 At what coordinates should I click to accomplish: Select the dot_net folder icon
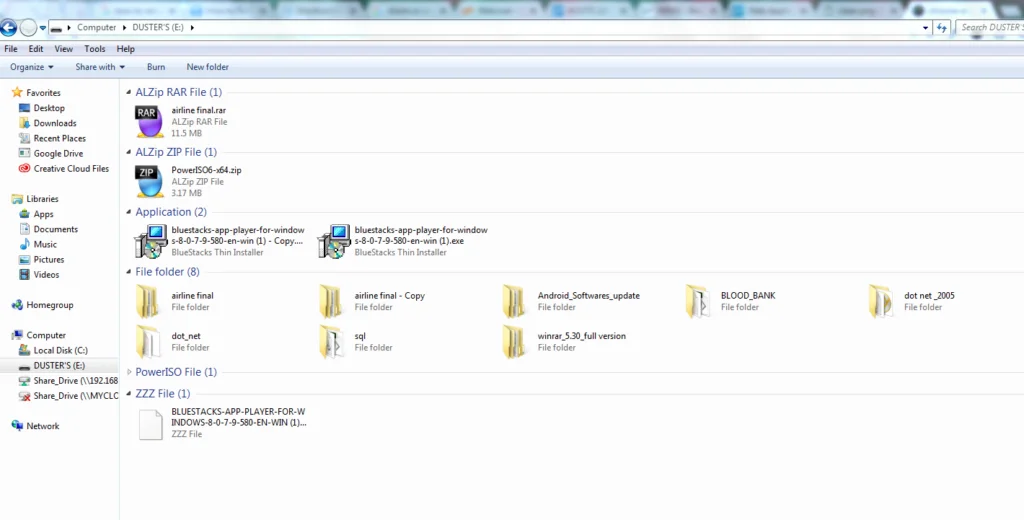(x=148, y=342)
